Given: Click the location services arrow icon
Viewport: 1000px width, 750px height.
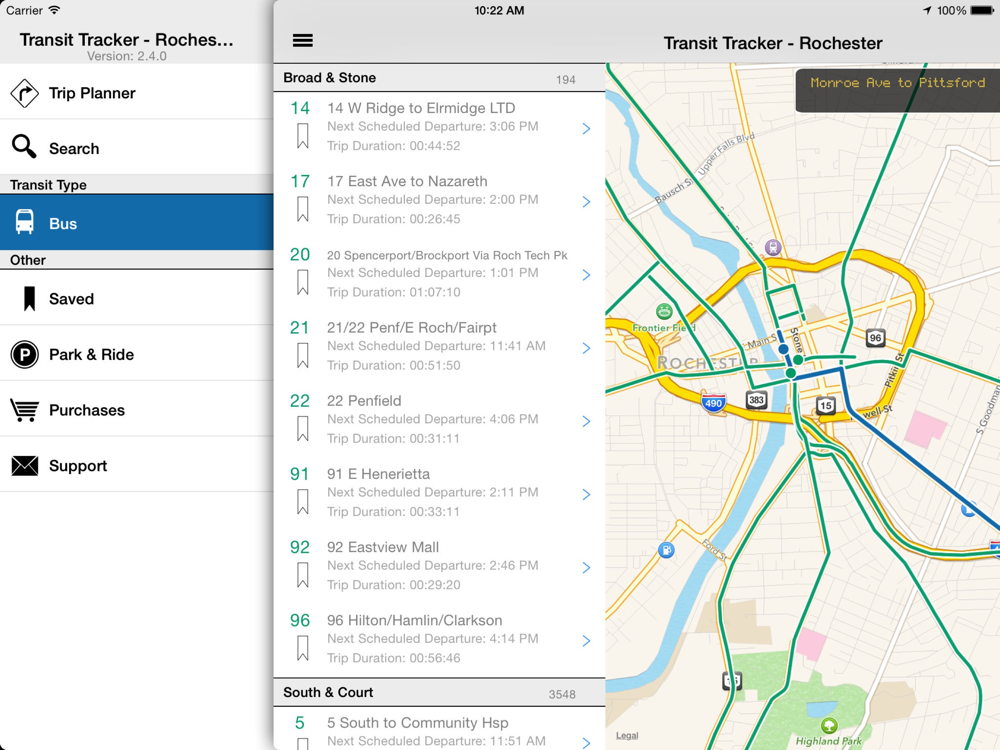Looking at the screenshot, I should pyautogui.click(x=927, y=10).
